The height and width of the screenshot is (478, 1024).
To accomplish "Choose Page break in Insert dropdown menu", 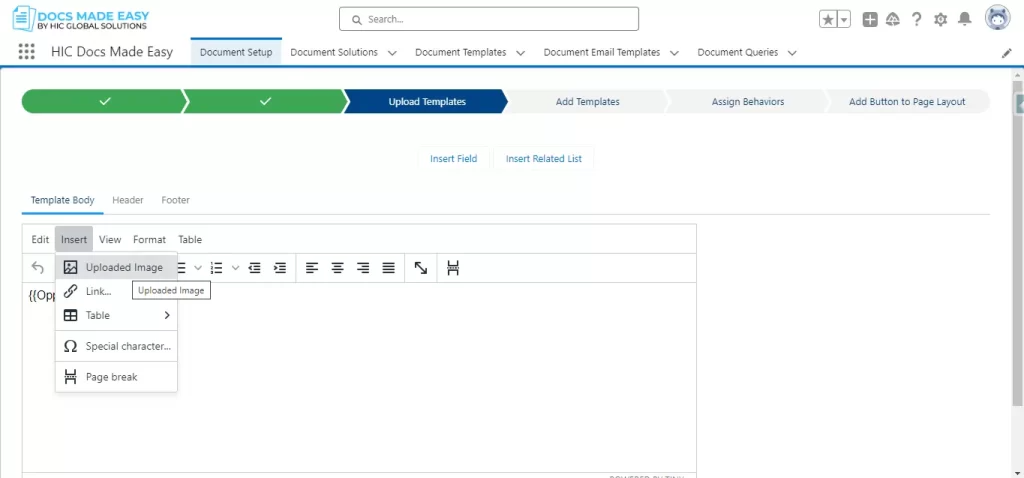I will tap(116, 377).
